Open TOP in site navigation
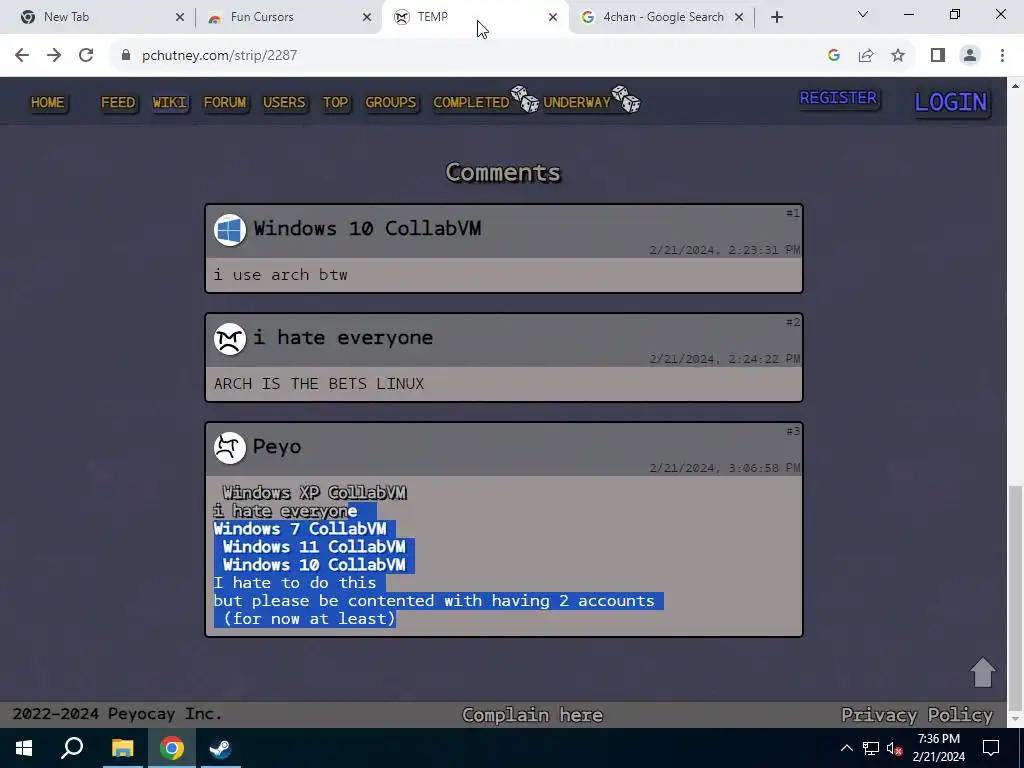Screen dimensions: 1024x768 (x=336, y=103)
